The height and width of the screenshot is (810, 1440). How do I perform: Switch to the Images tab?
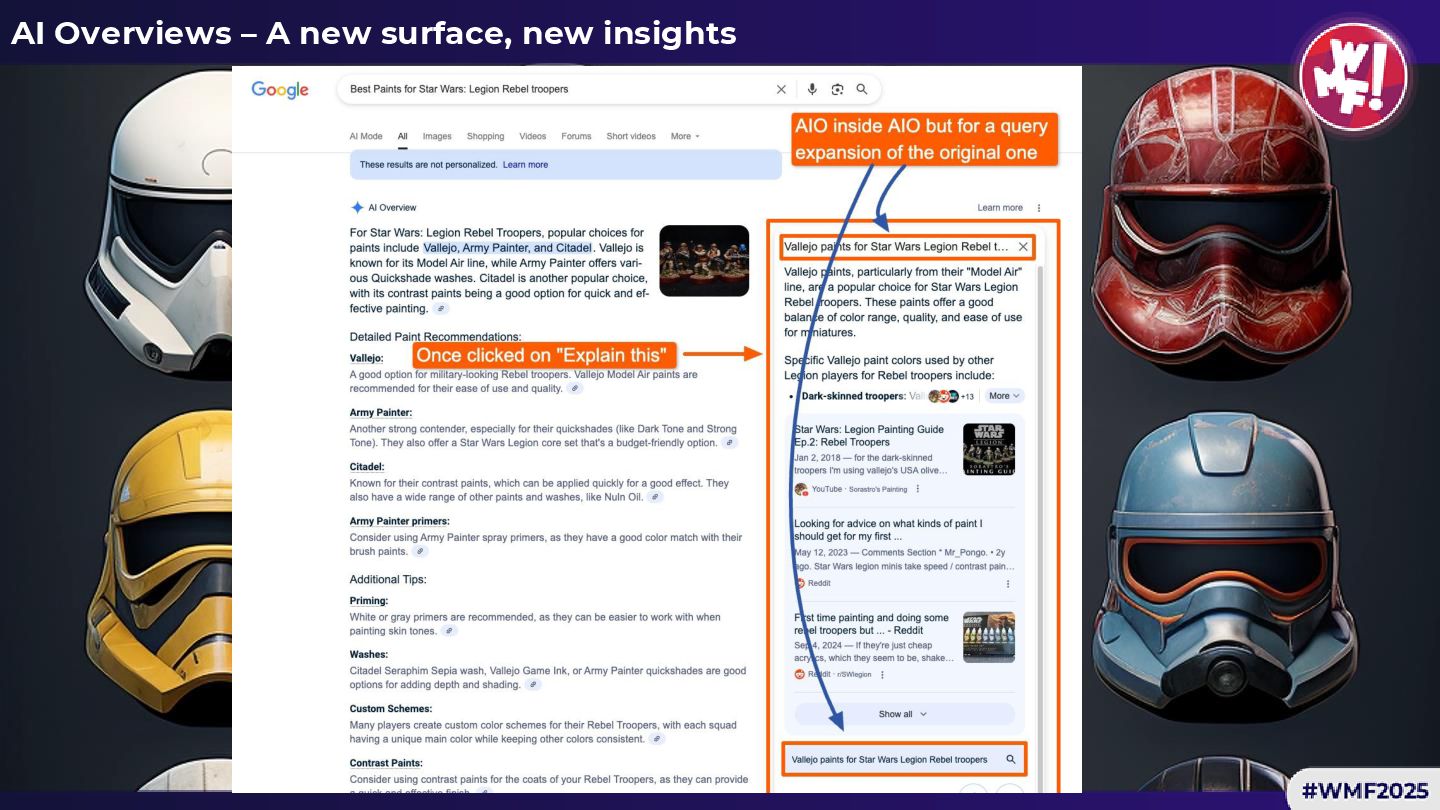click(x=437, y=136)
